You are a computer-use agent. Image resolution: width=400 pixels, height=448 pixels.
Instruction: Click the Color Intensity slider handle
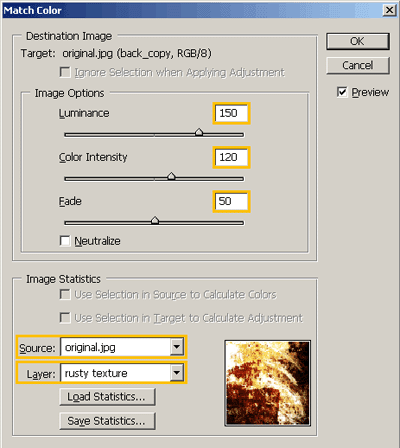coord(171,176)
